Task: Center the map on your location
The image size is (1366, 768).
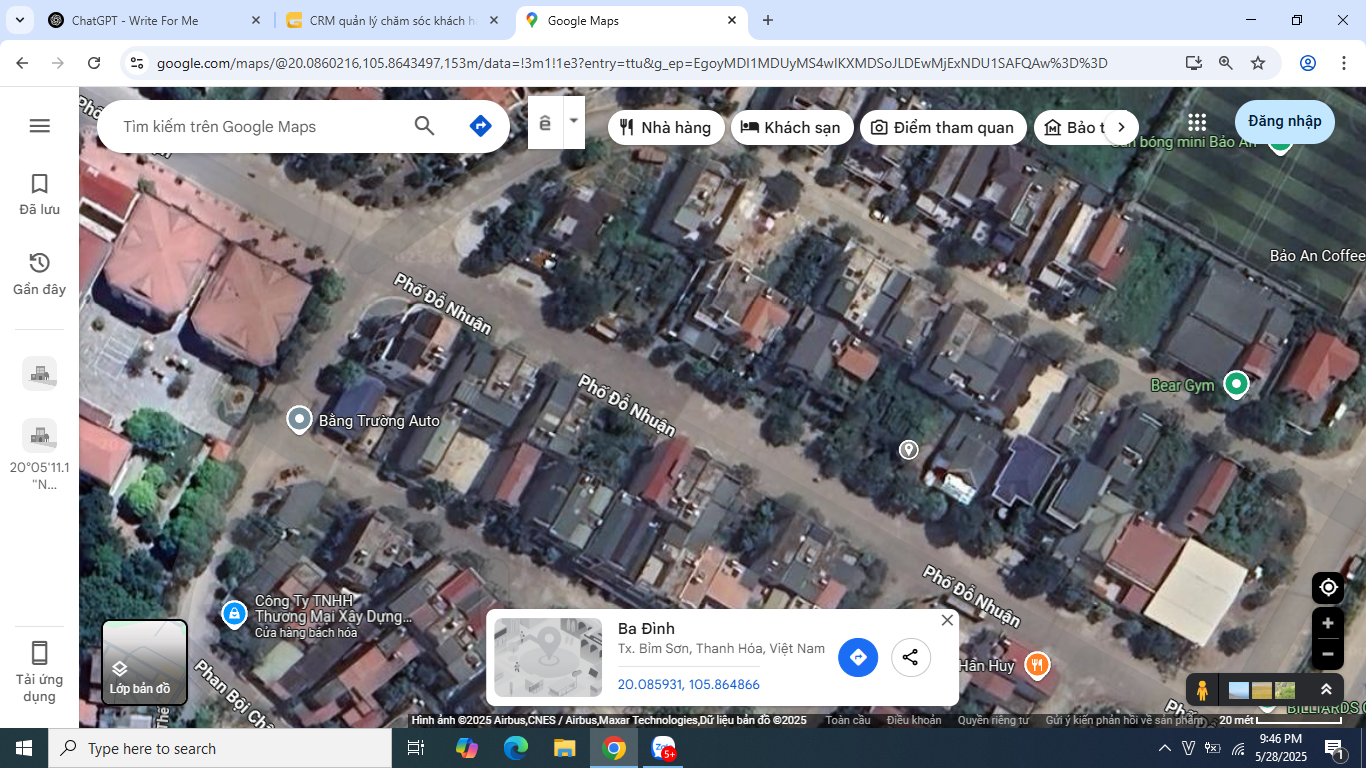Action: [1328, 587]
